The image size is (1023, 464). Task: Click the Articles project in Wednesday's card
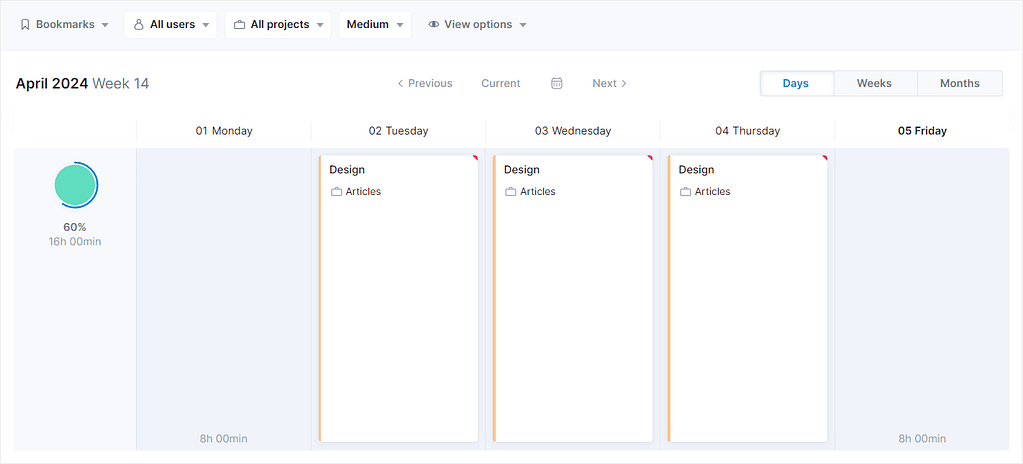click(538, 192)
